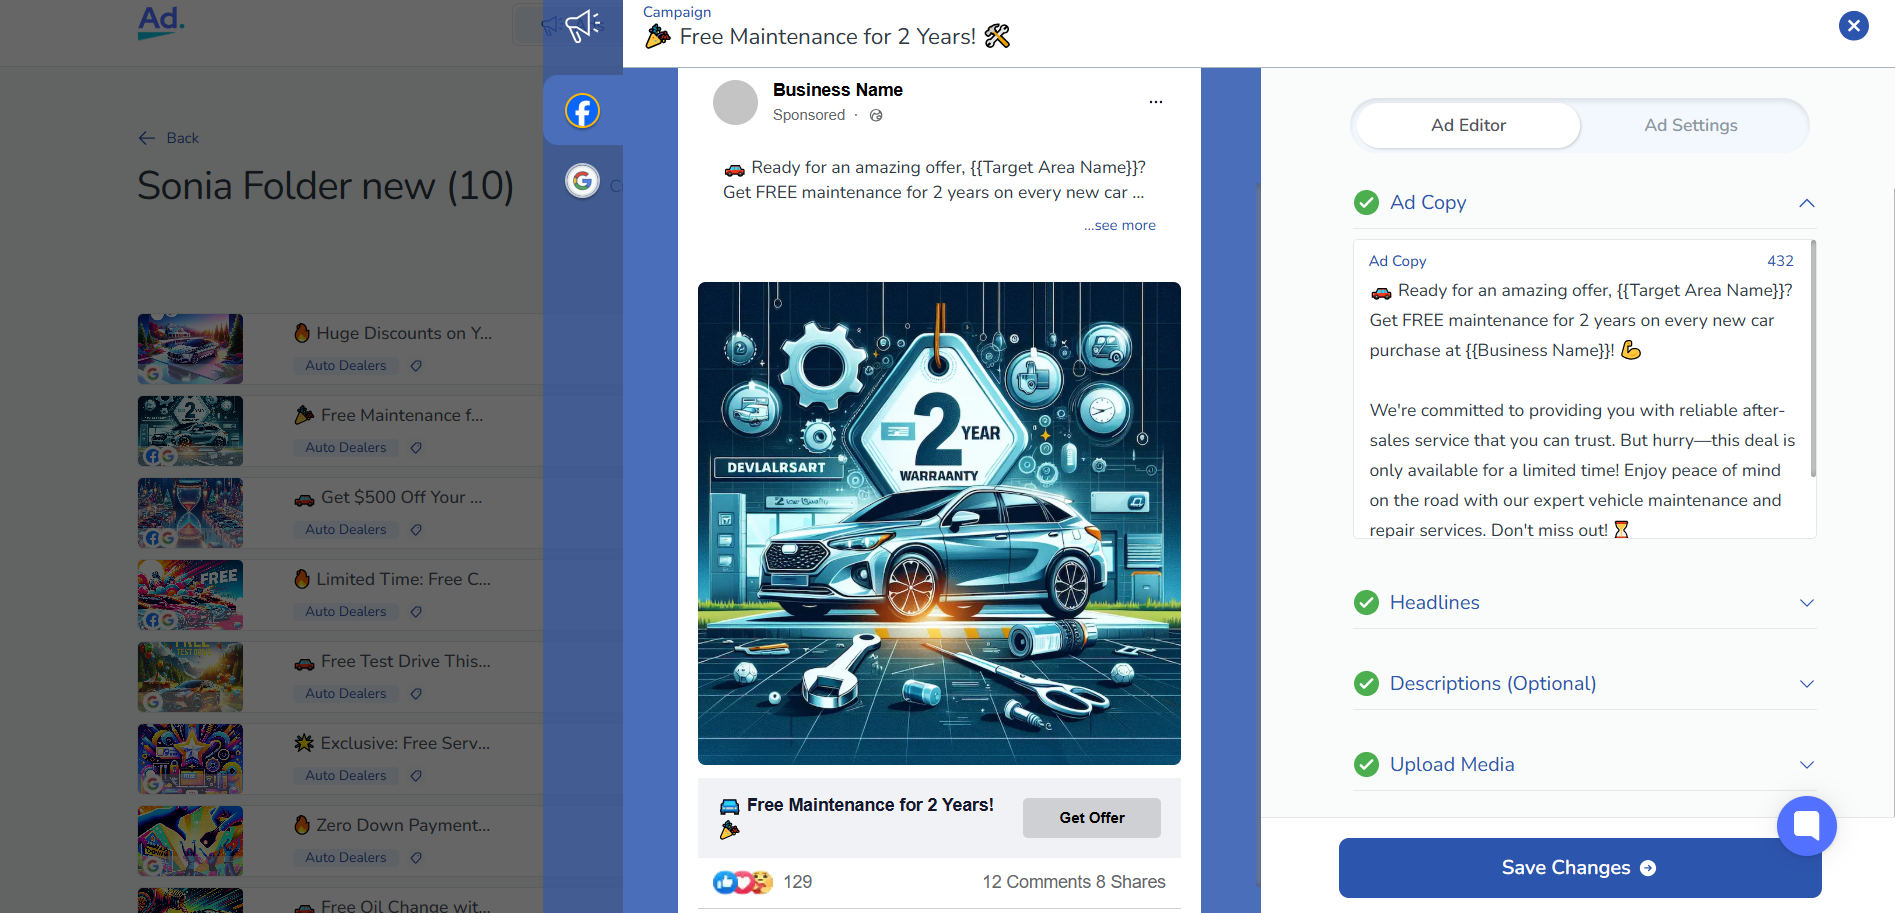This screenshot has width=1895, height=913.
Task: Switch to the Ad Editor tab
Action: point(1468,125)
